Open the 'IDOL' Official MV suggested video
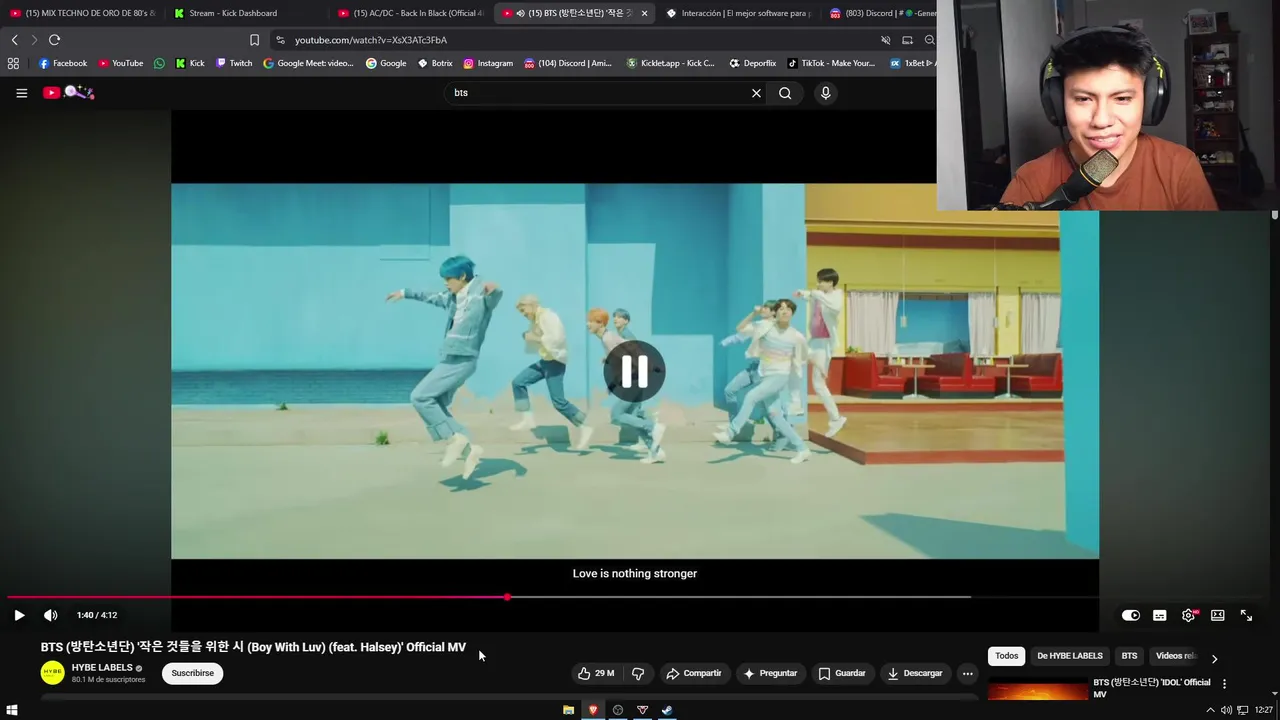This screenshot has width=1280, height=720. point(1151,688)
